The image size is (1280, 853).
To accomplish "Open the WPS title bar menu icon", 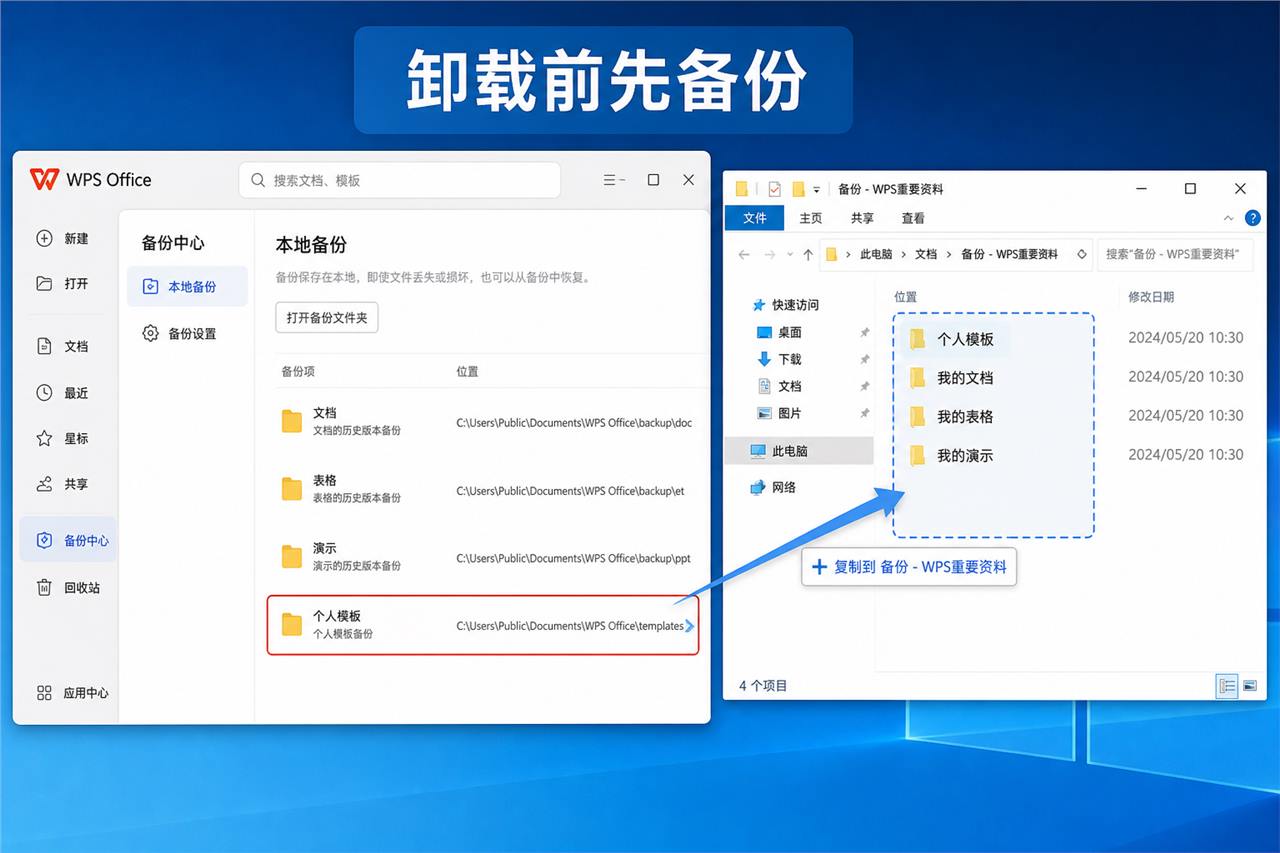I will coord(614,180).
